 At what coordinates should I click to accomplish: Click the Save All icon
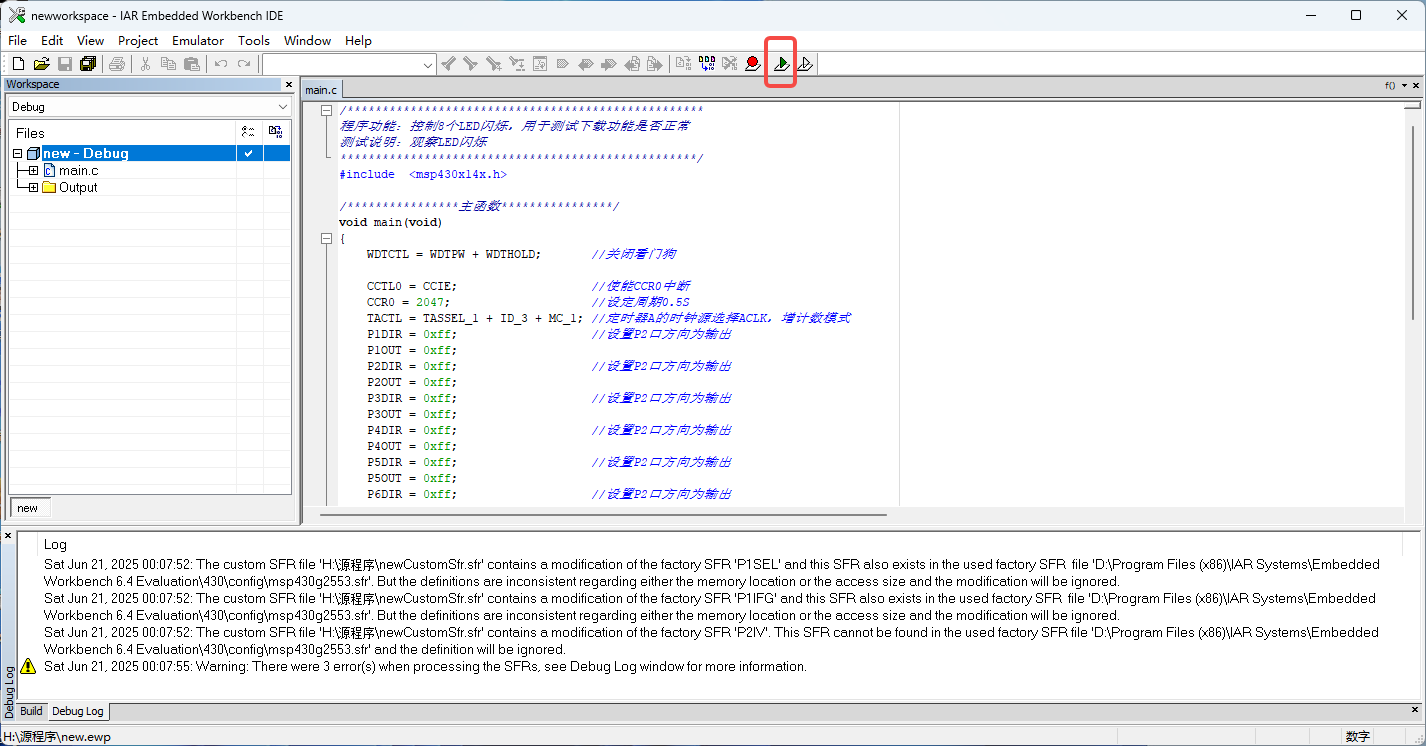point(88,63)
